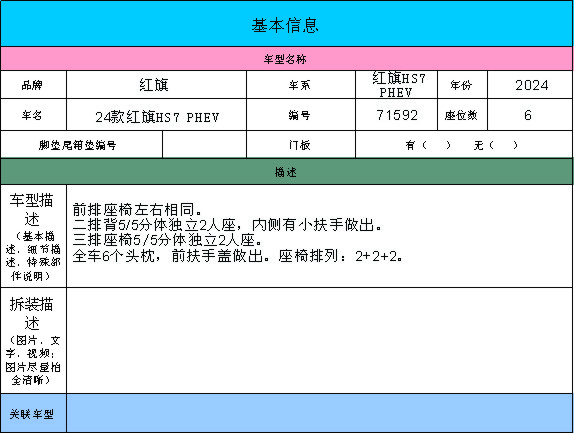Select the empty 拆装描述 content area
The image size is (574, 433).
319,341
